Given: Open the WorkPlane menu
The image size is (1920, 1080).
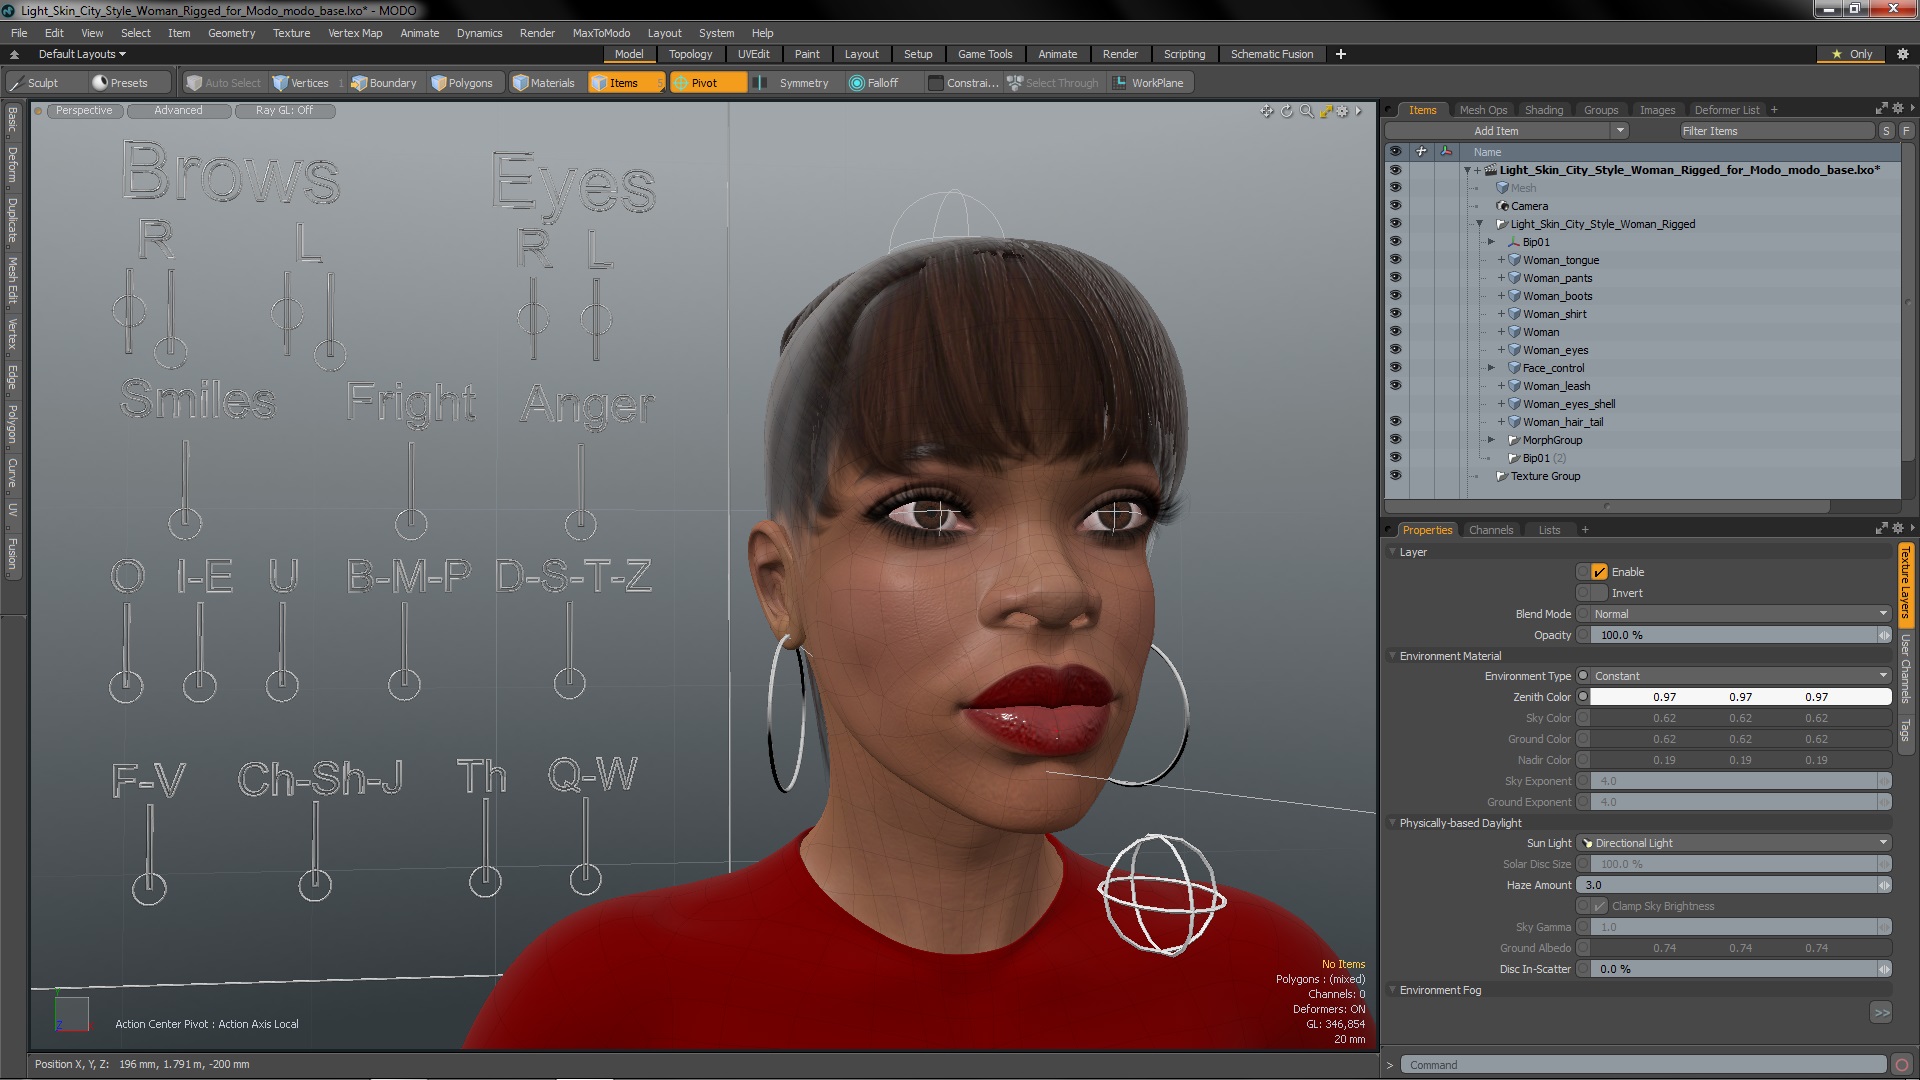Looking at the screenshot, I should (1149, 83).
